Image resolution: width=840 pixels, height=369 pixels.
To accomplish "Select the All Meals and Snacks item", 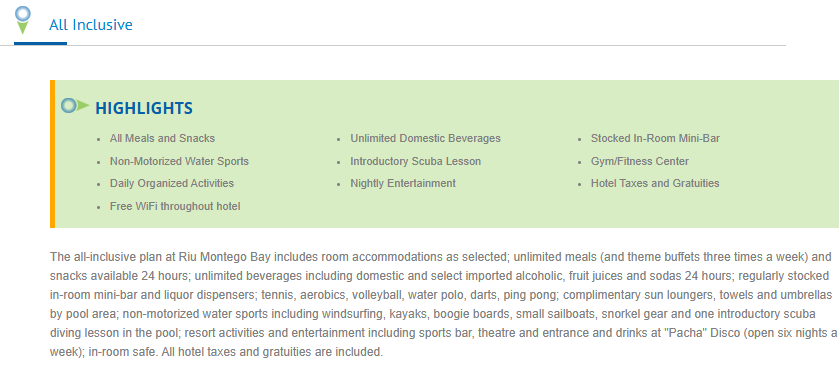I will tap(162, 138).
